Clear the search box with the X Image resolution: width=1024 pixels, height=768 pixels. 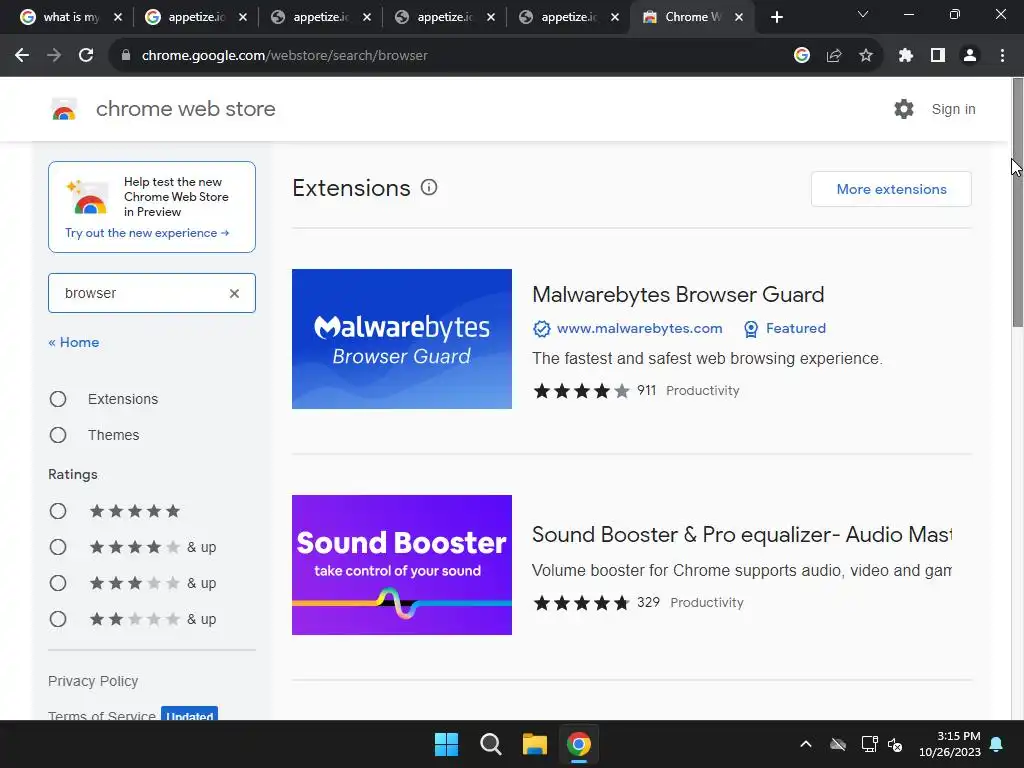(x=234, y=293)
